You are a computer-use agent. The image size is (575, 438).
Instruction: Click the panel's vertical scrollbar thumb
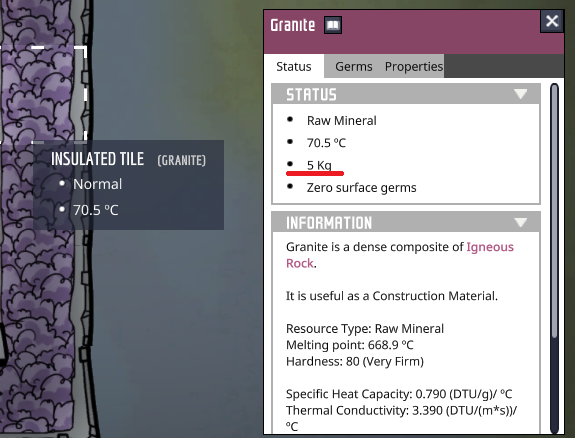(554, 211)
